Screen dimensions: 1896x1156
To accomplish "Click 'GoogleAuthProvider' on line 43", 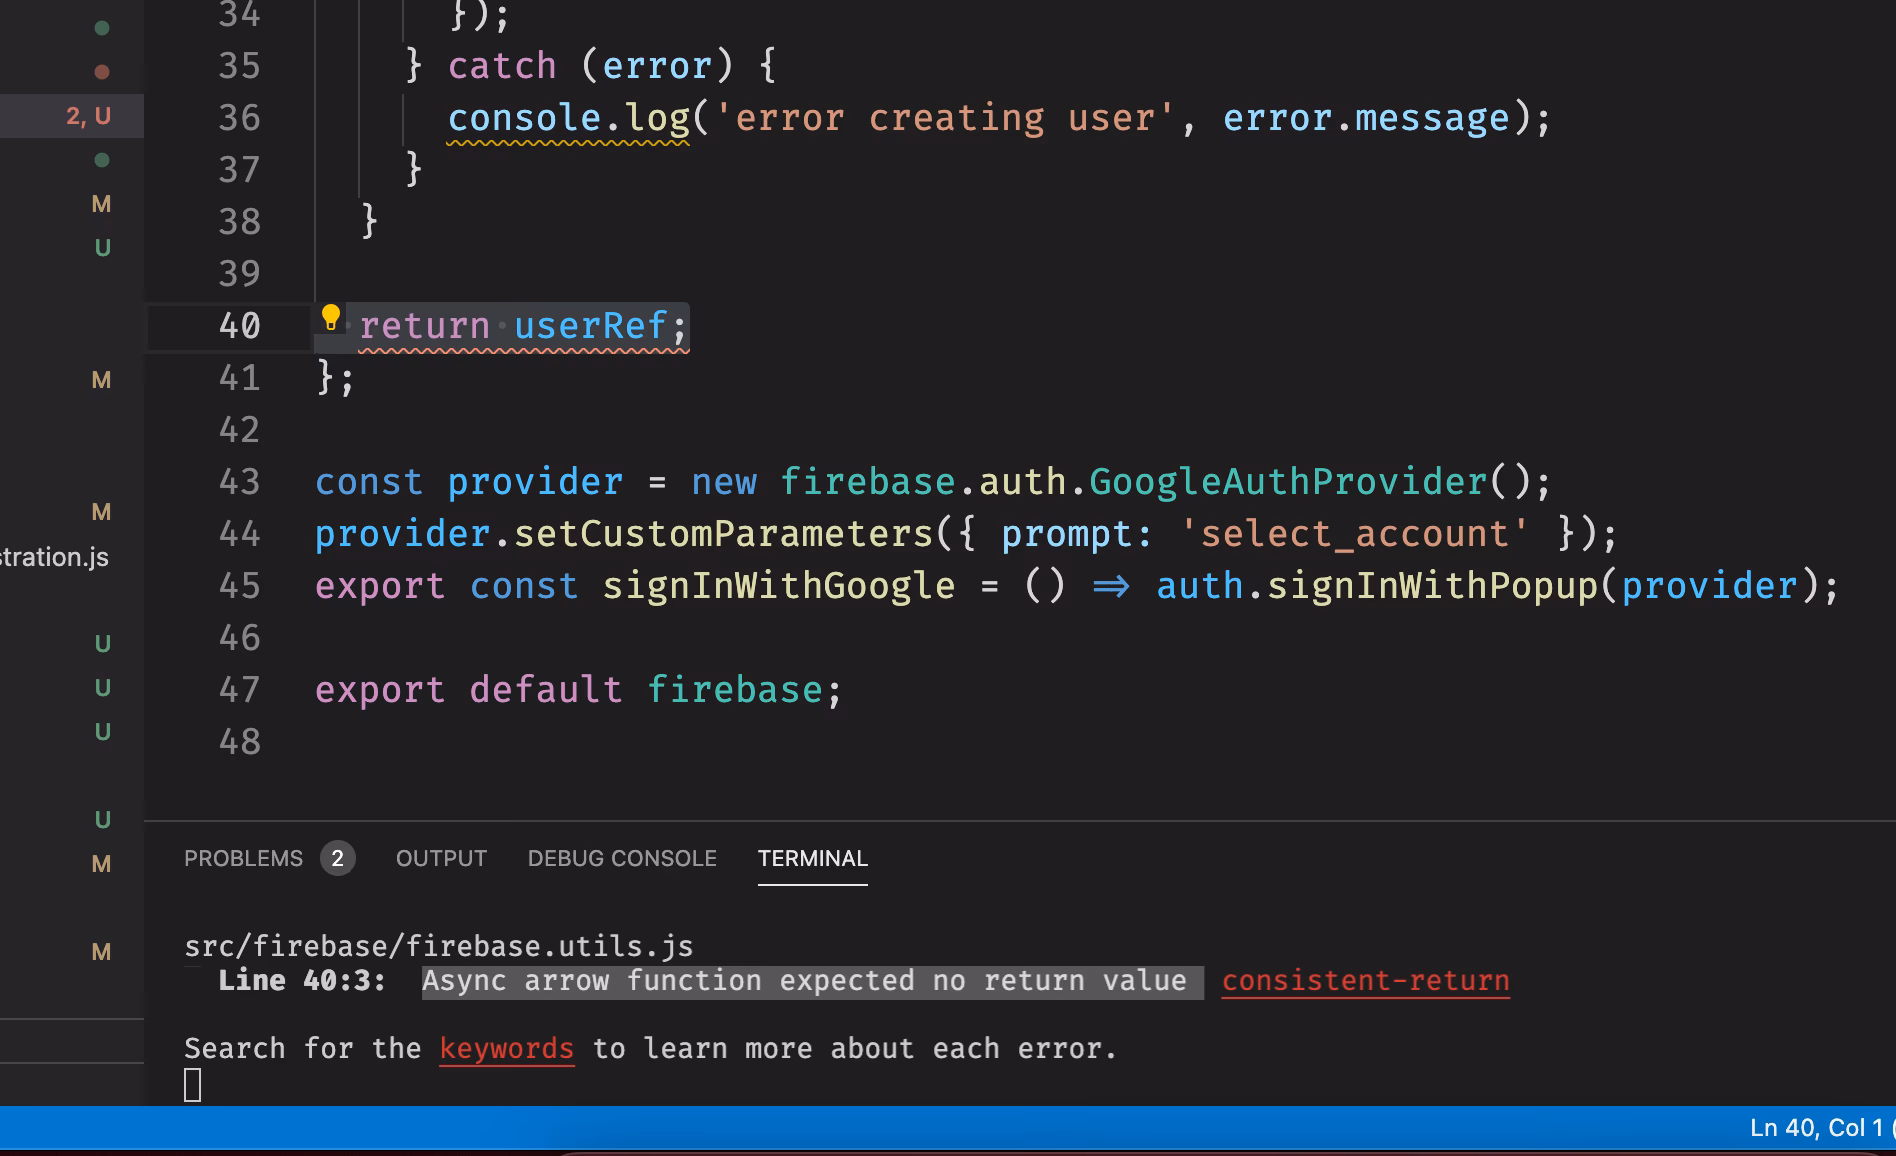I will [1288, 482].
